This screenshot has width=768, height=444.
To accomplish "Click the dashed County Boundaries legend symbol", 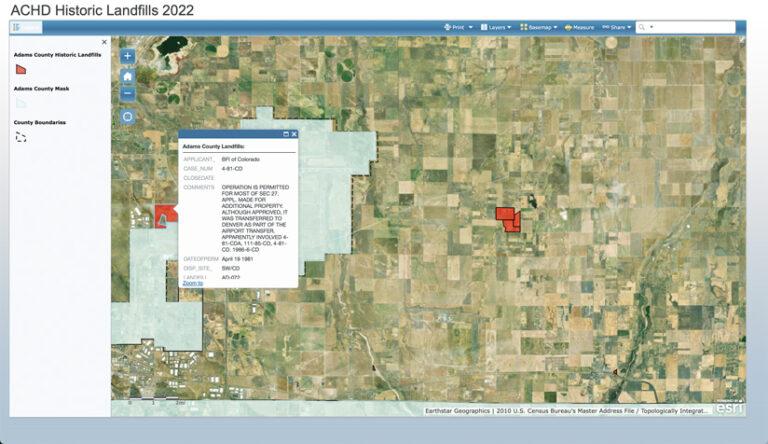I will pos(21,137).
